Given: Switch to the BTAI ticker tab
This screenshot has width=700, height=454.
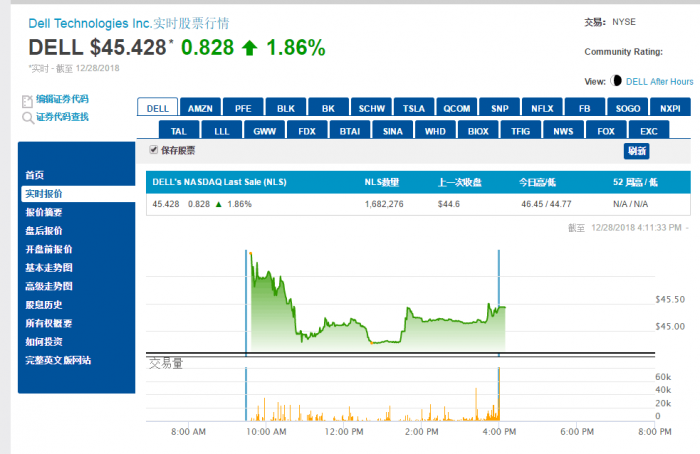Looking at the screenshot, I should (350, 131).
